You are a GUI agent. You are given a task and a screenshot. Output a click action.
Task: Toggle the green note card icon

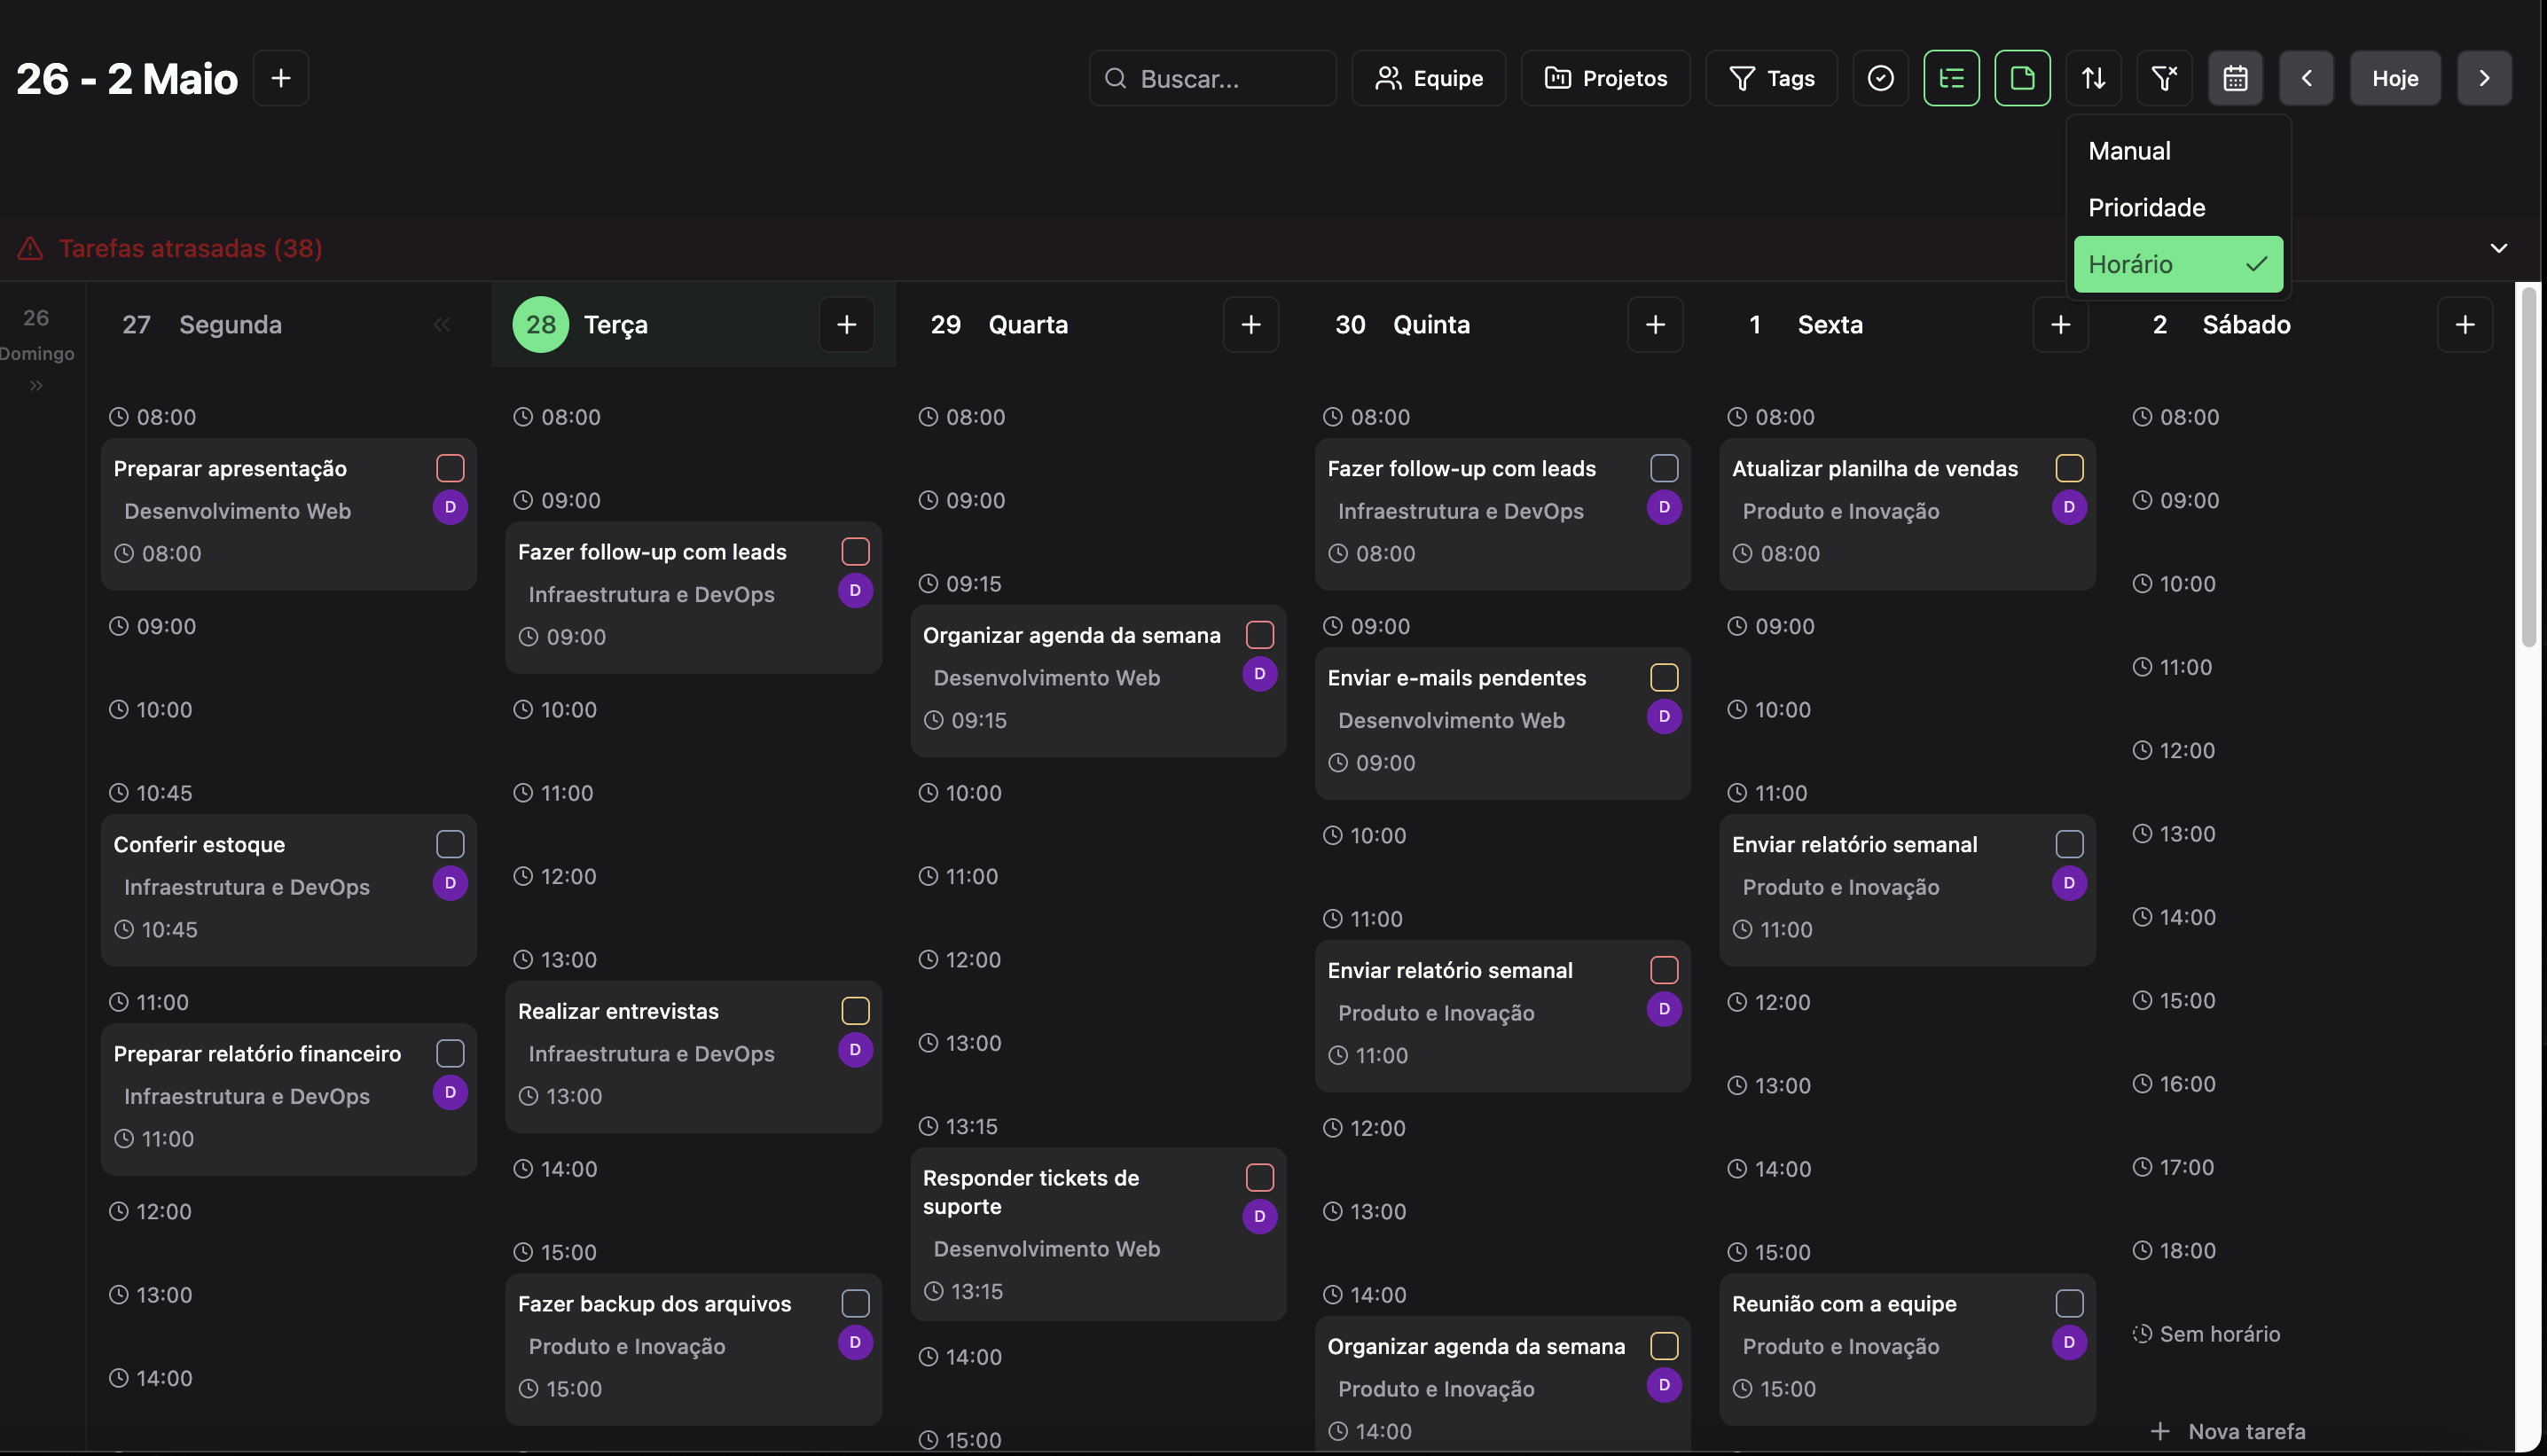[x=2022, y=78]
